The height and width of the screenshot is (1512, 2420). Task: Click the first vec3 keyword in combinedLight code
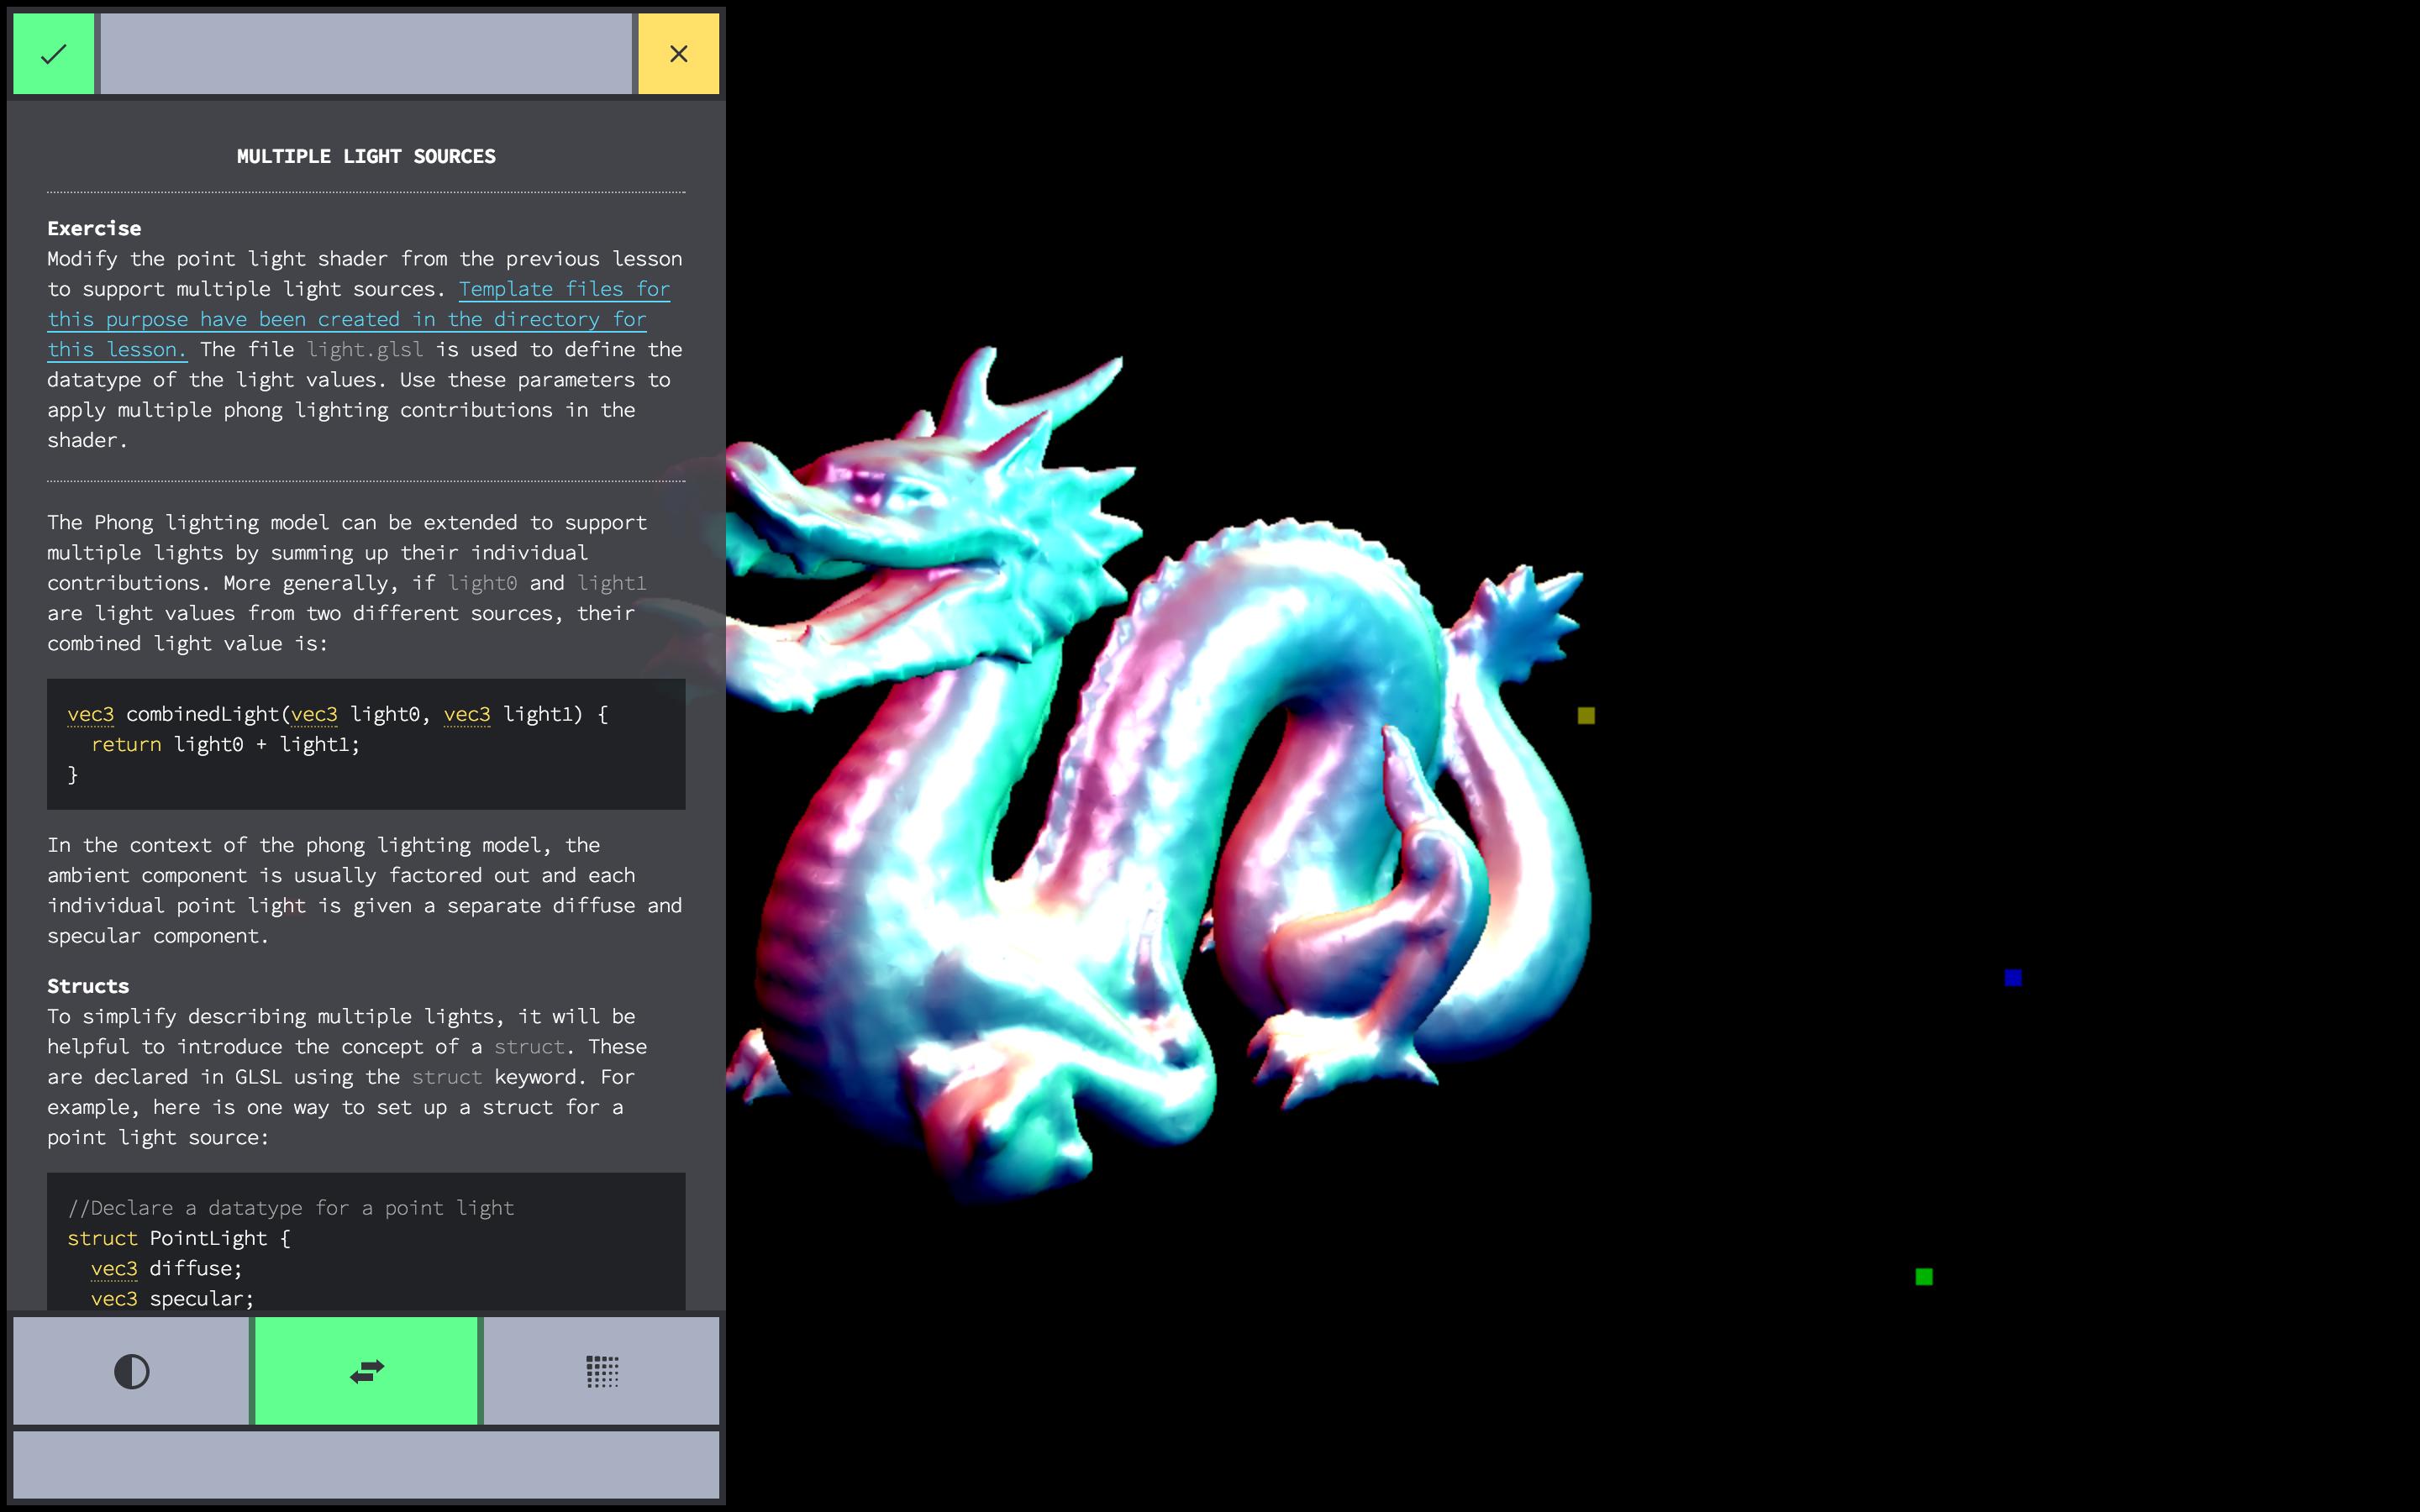tap(90, 714)
